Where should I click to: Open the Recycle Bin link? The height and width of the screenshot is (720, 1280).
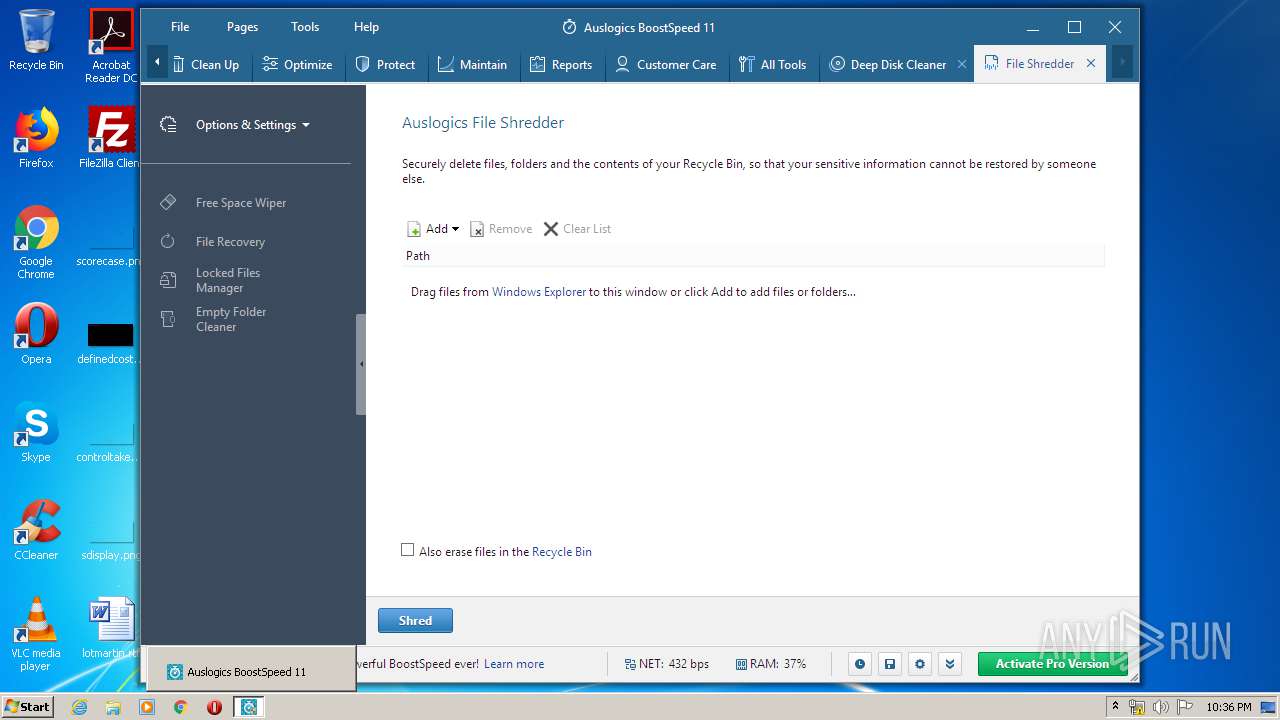pos(562,552)
